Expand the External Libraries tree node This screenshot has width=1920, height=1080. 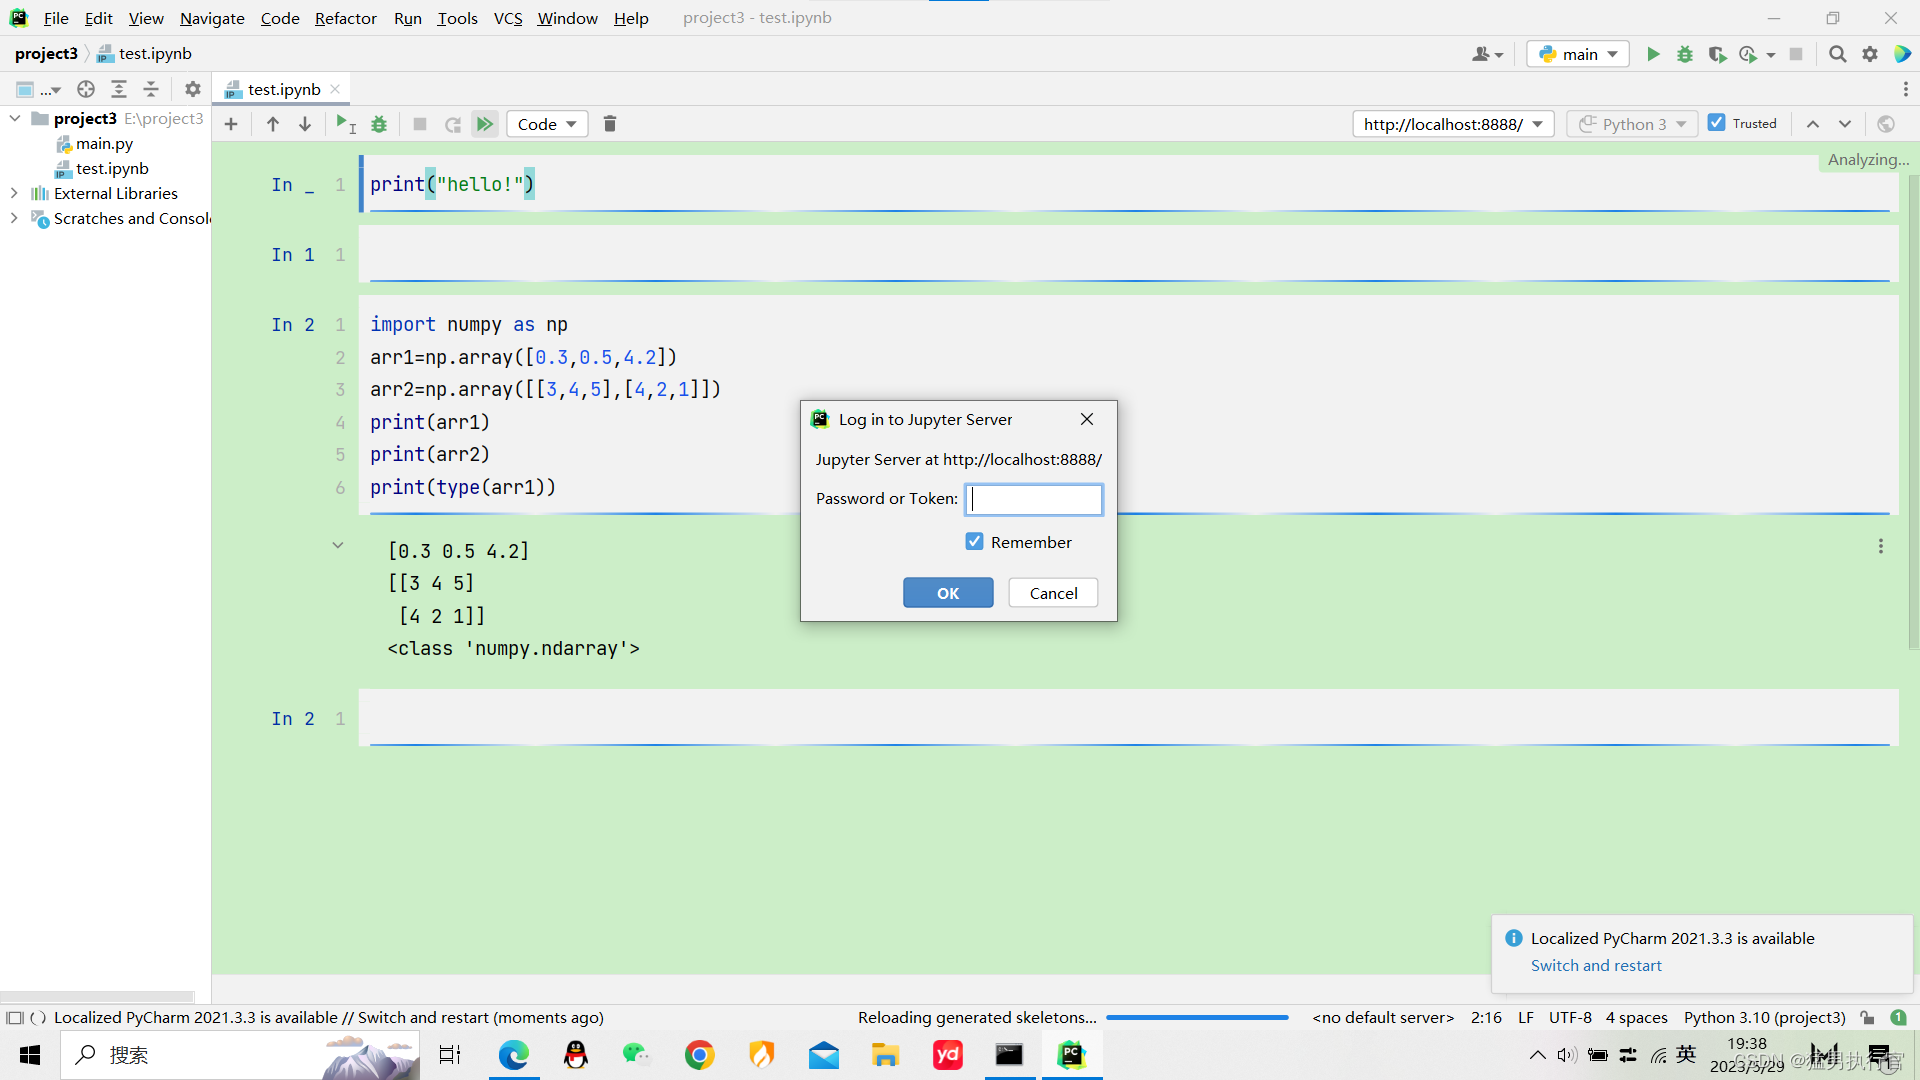click(x=14, y=193)
